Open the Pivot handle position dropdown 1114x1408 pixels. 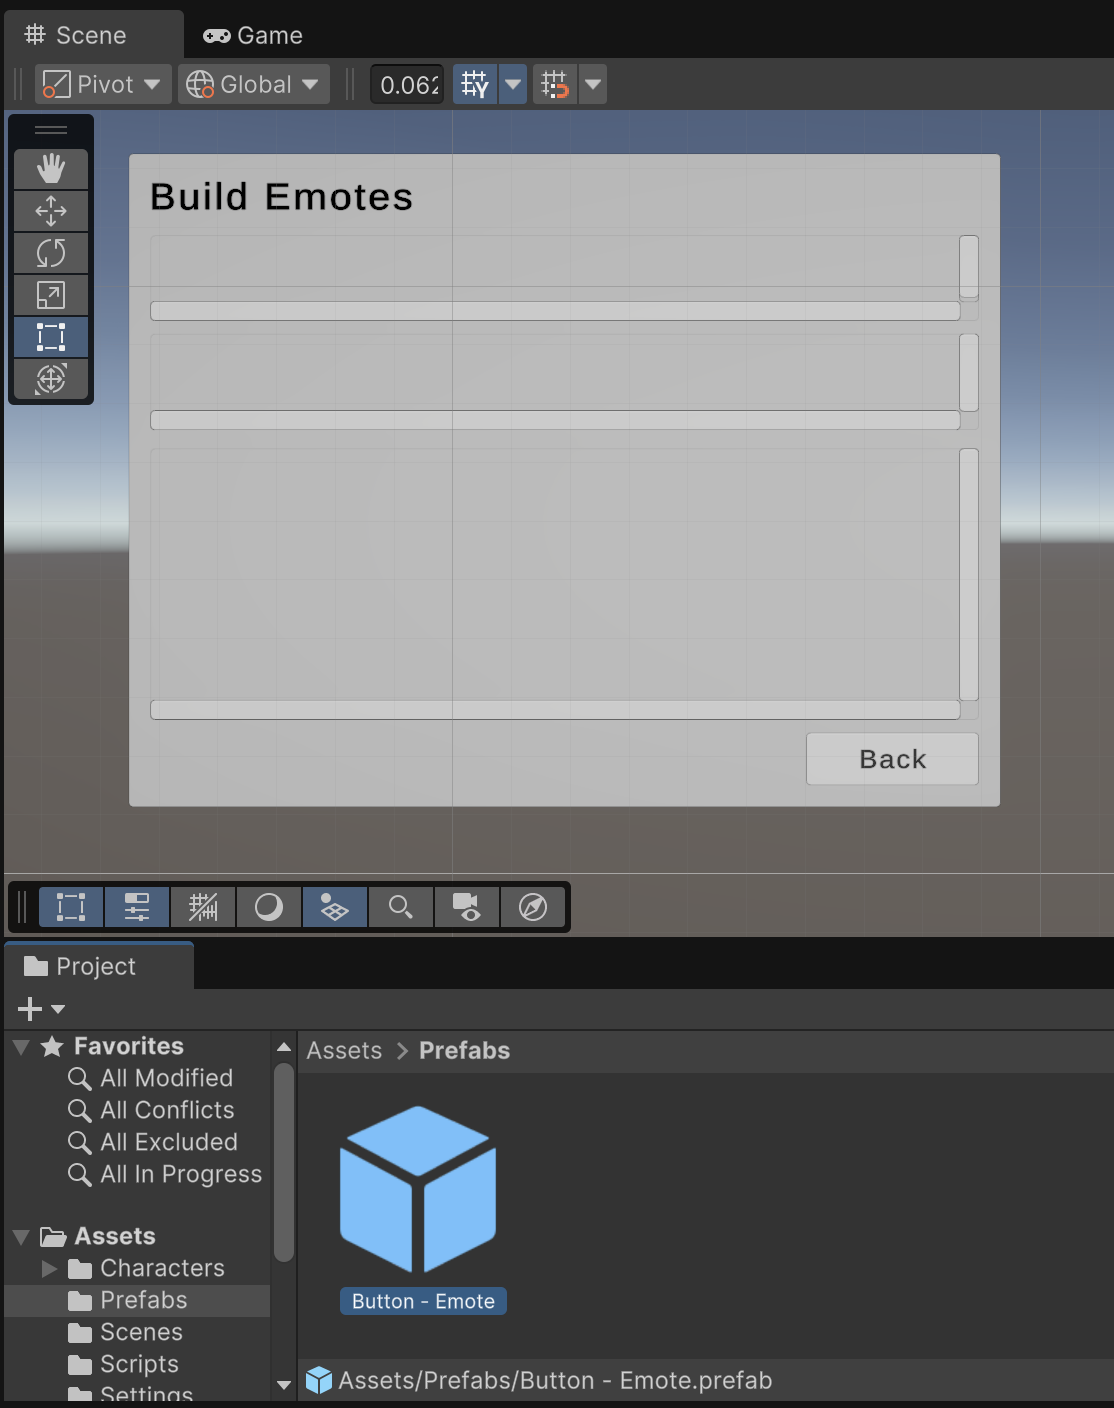[x=103, y=85]
